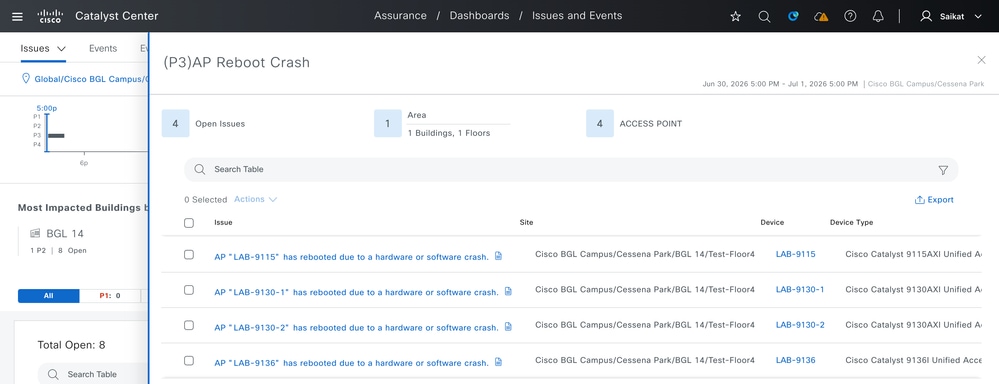Open the blue AI assistant icon
The width and height of the screenshot is (999, 384).
[793, 17]
